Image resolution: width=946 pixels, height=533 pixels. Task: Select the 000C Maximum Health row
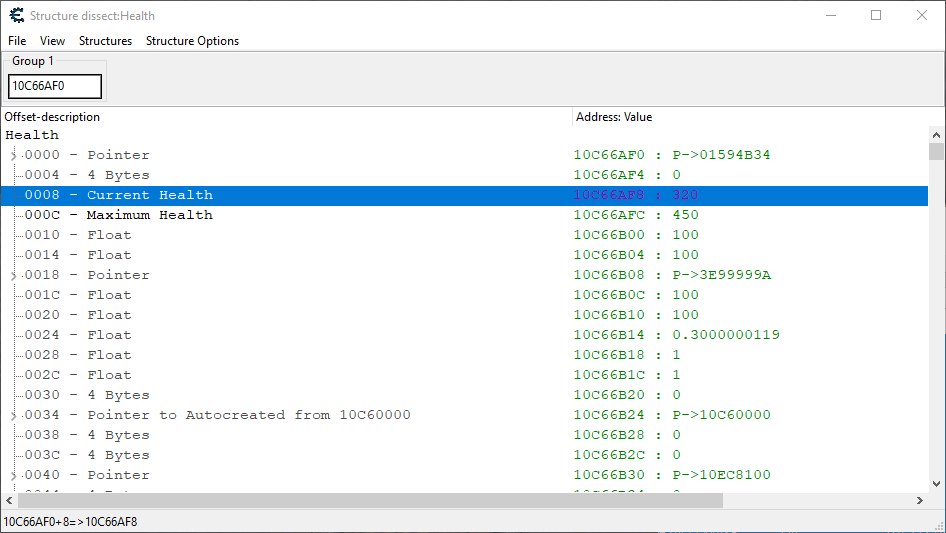pyautogui.click(x=149, y=215)
